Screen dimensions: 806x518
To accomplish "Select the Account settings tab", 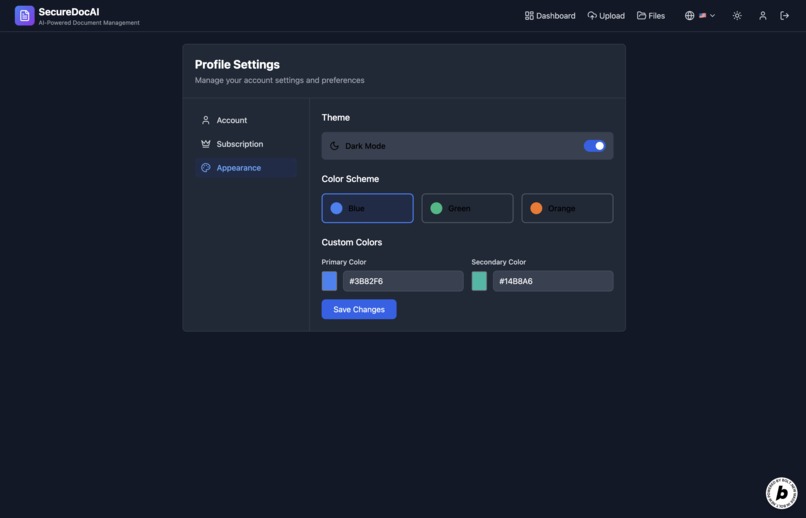I will coord(246,120).
